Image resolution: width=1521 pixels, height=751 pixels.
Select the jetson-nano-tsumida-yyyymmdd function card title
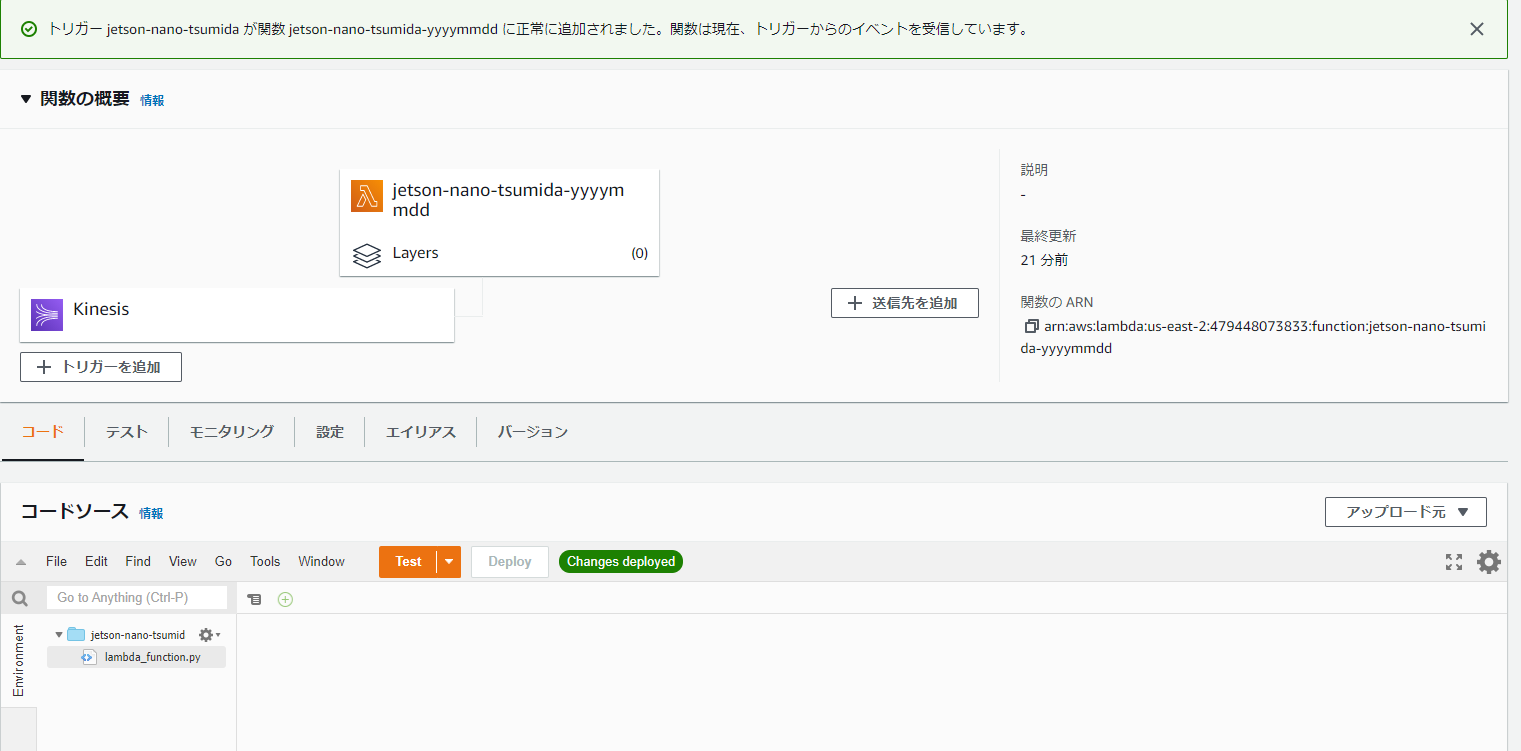click(508, 200)
